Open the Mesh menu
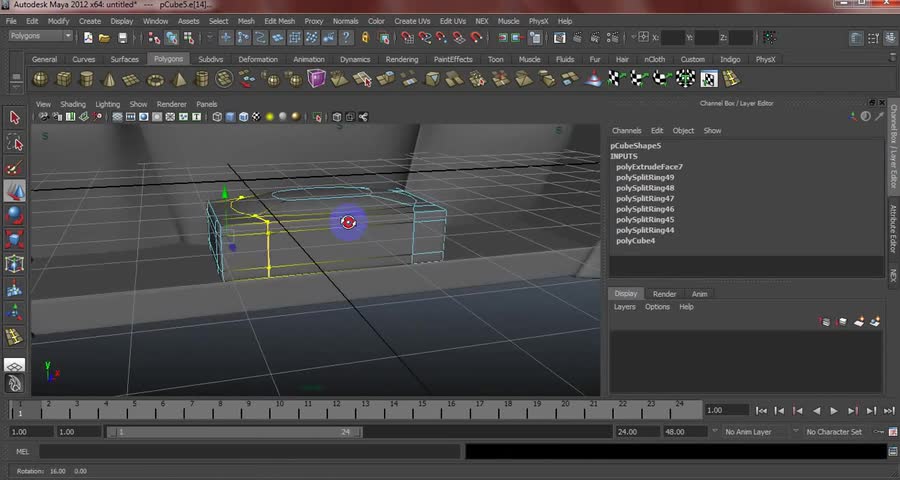 point(246,21)
